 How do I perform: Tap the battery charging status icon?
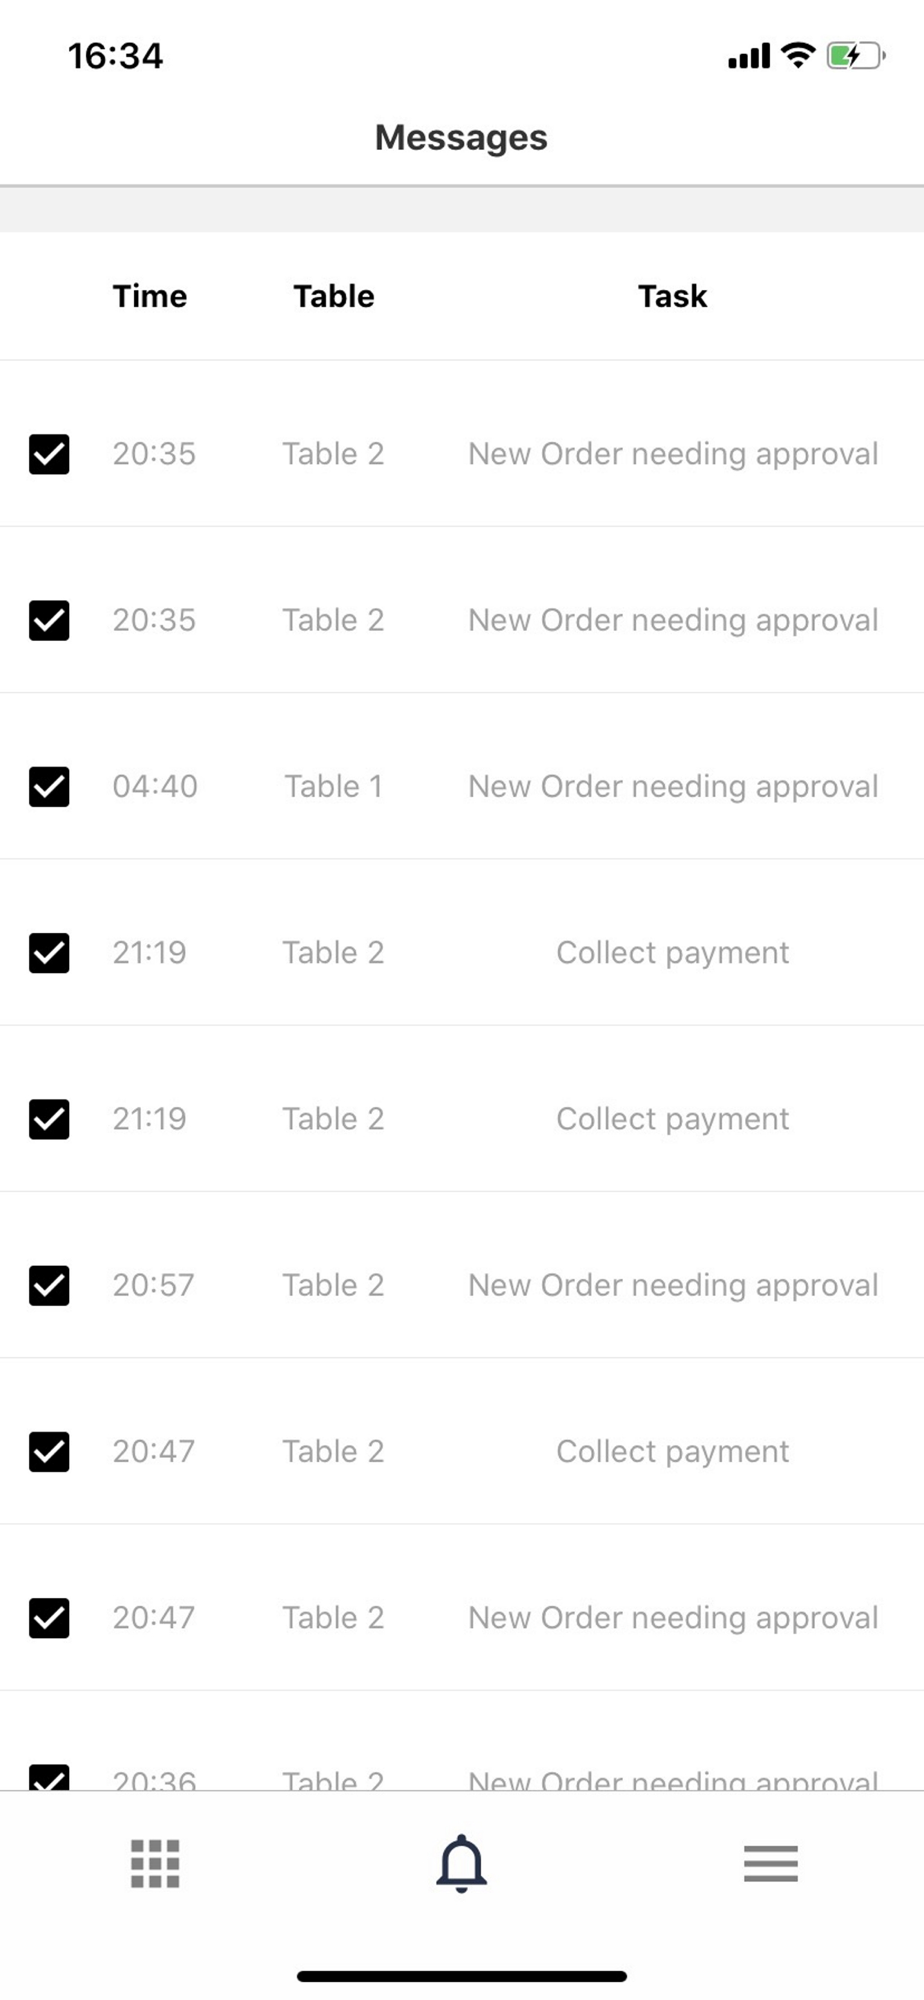pos(855,56)
